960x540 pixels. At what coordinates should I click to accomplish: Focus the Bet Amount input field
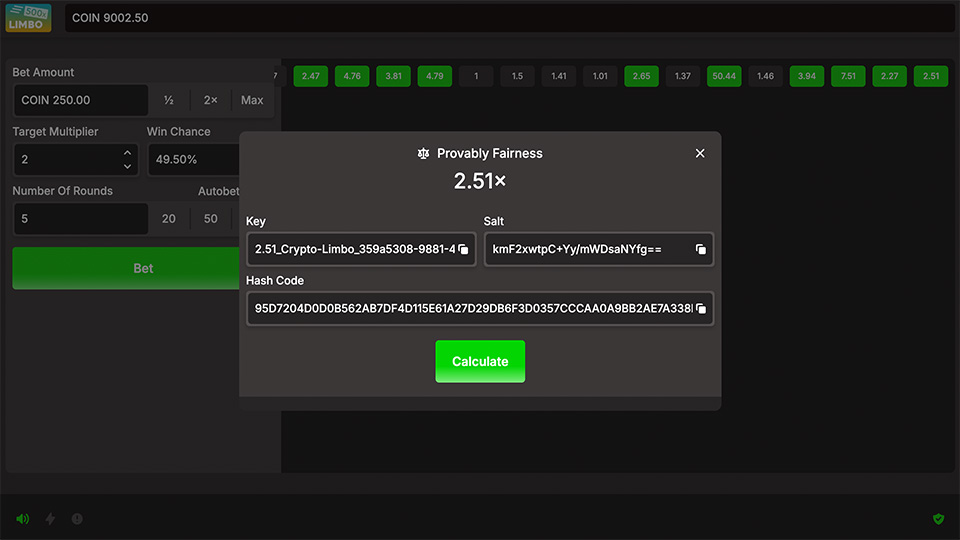pyautogui.click(x=81, y=100)
